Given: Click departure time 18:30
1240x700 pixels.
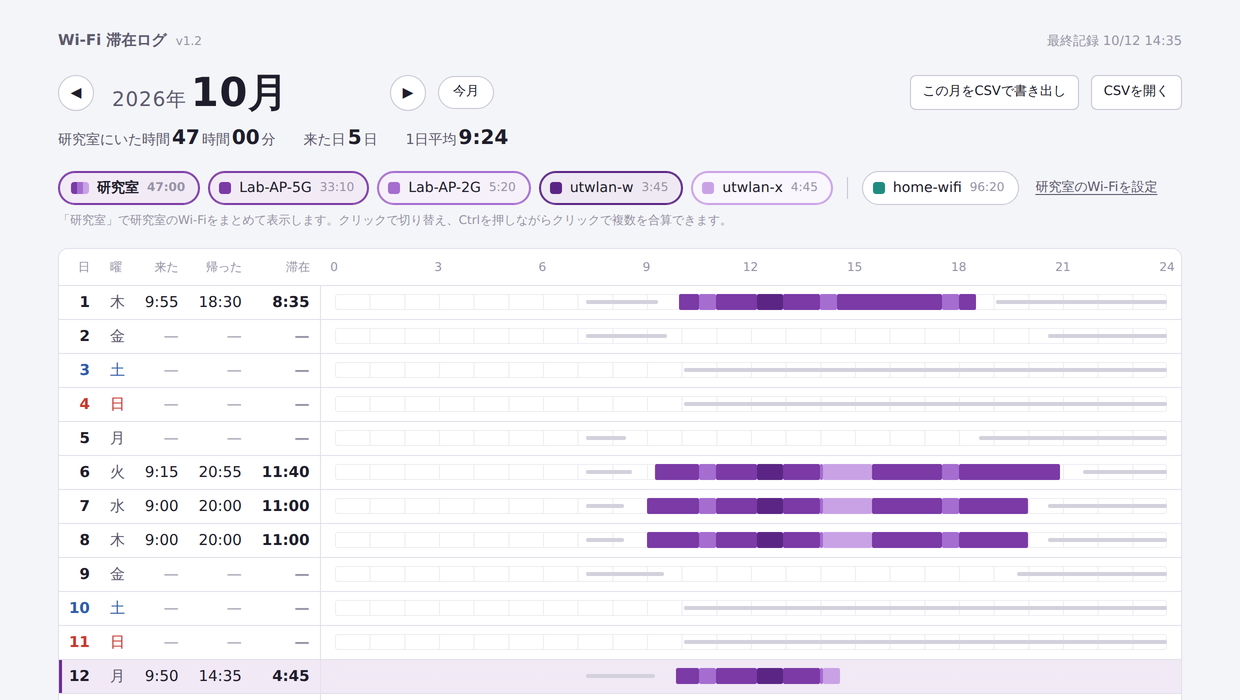Looking at the screenshot, I should tap(220, 302).
